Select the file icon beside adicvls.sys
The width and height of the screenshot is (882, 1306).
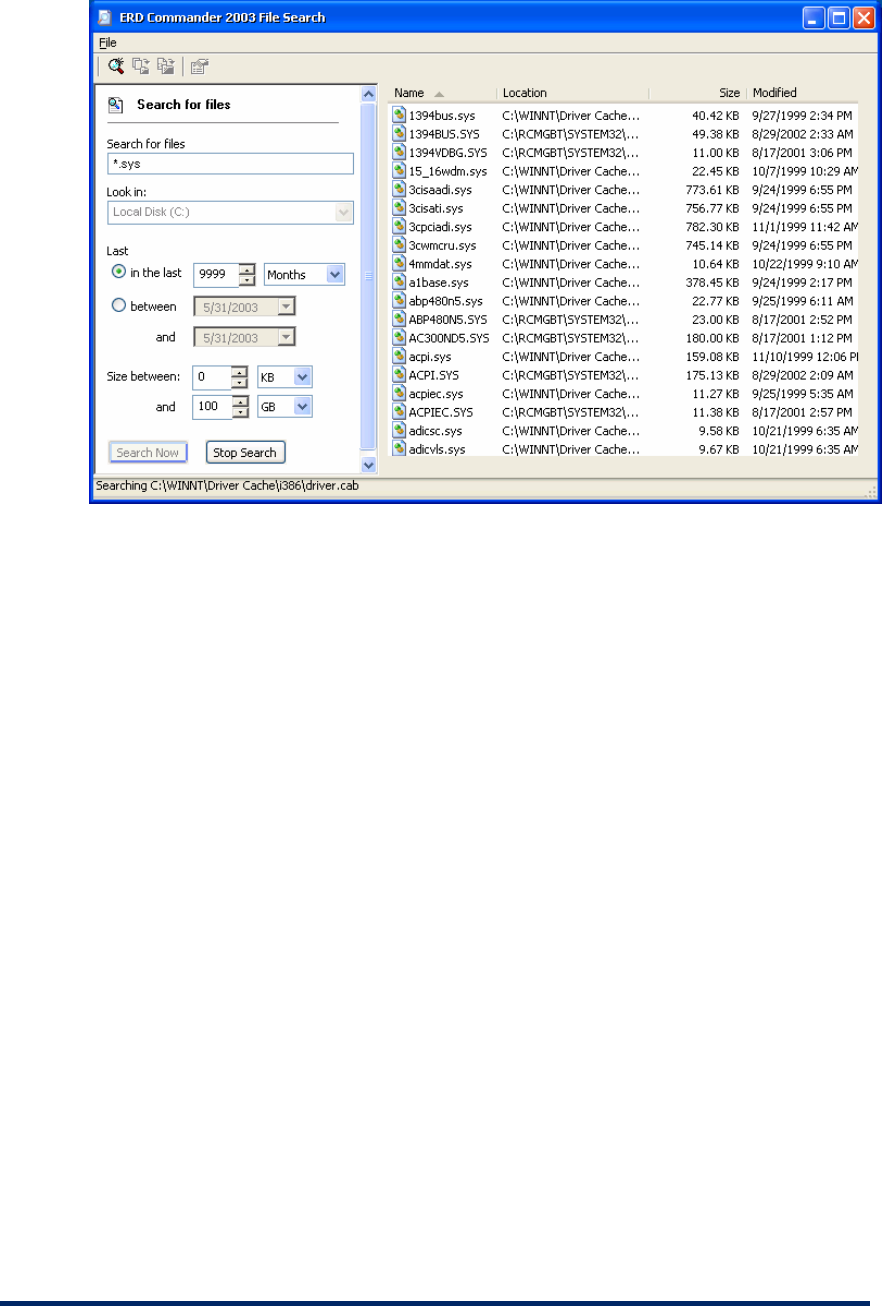(399, 450)
